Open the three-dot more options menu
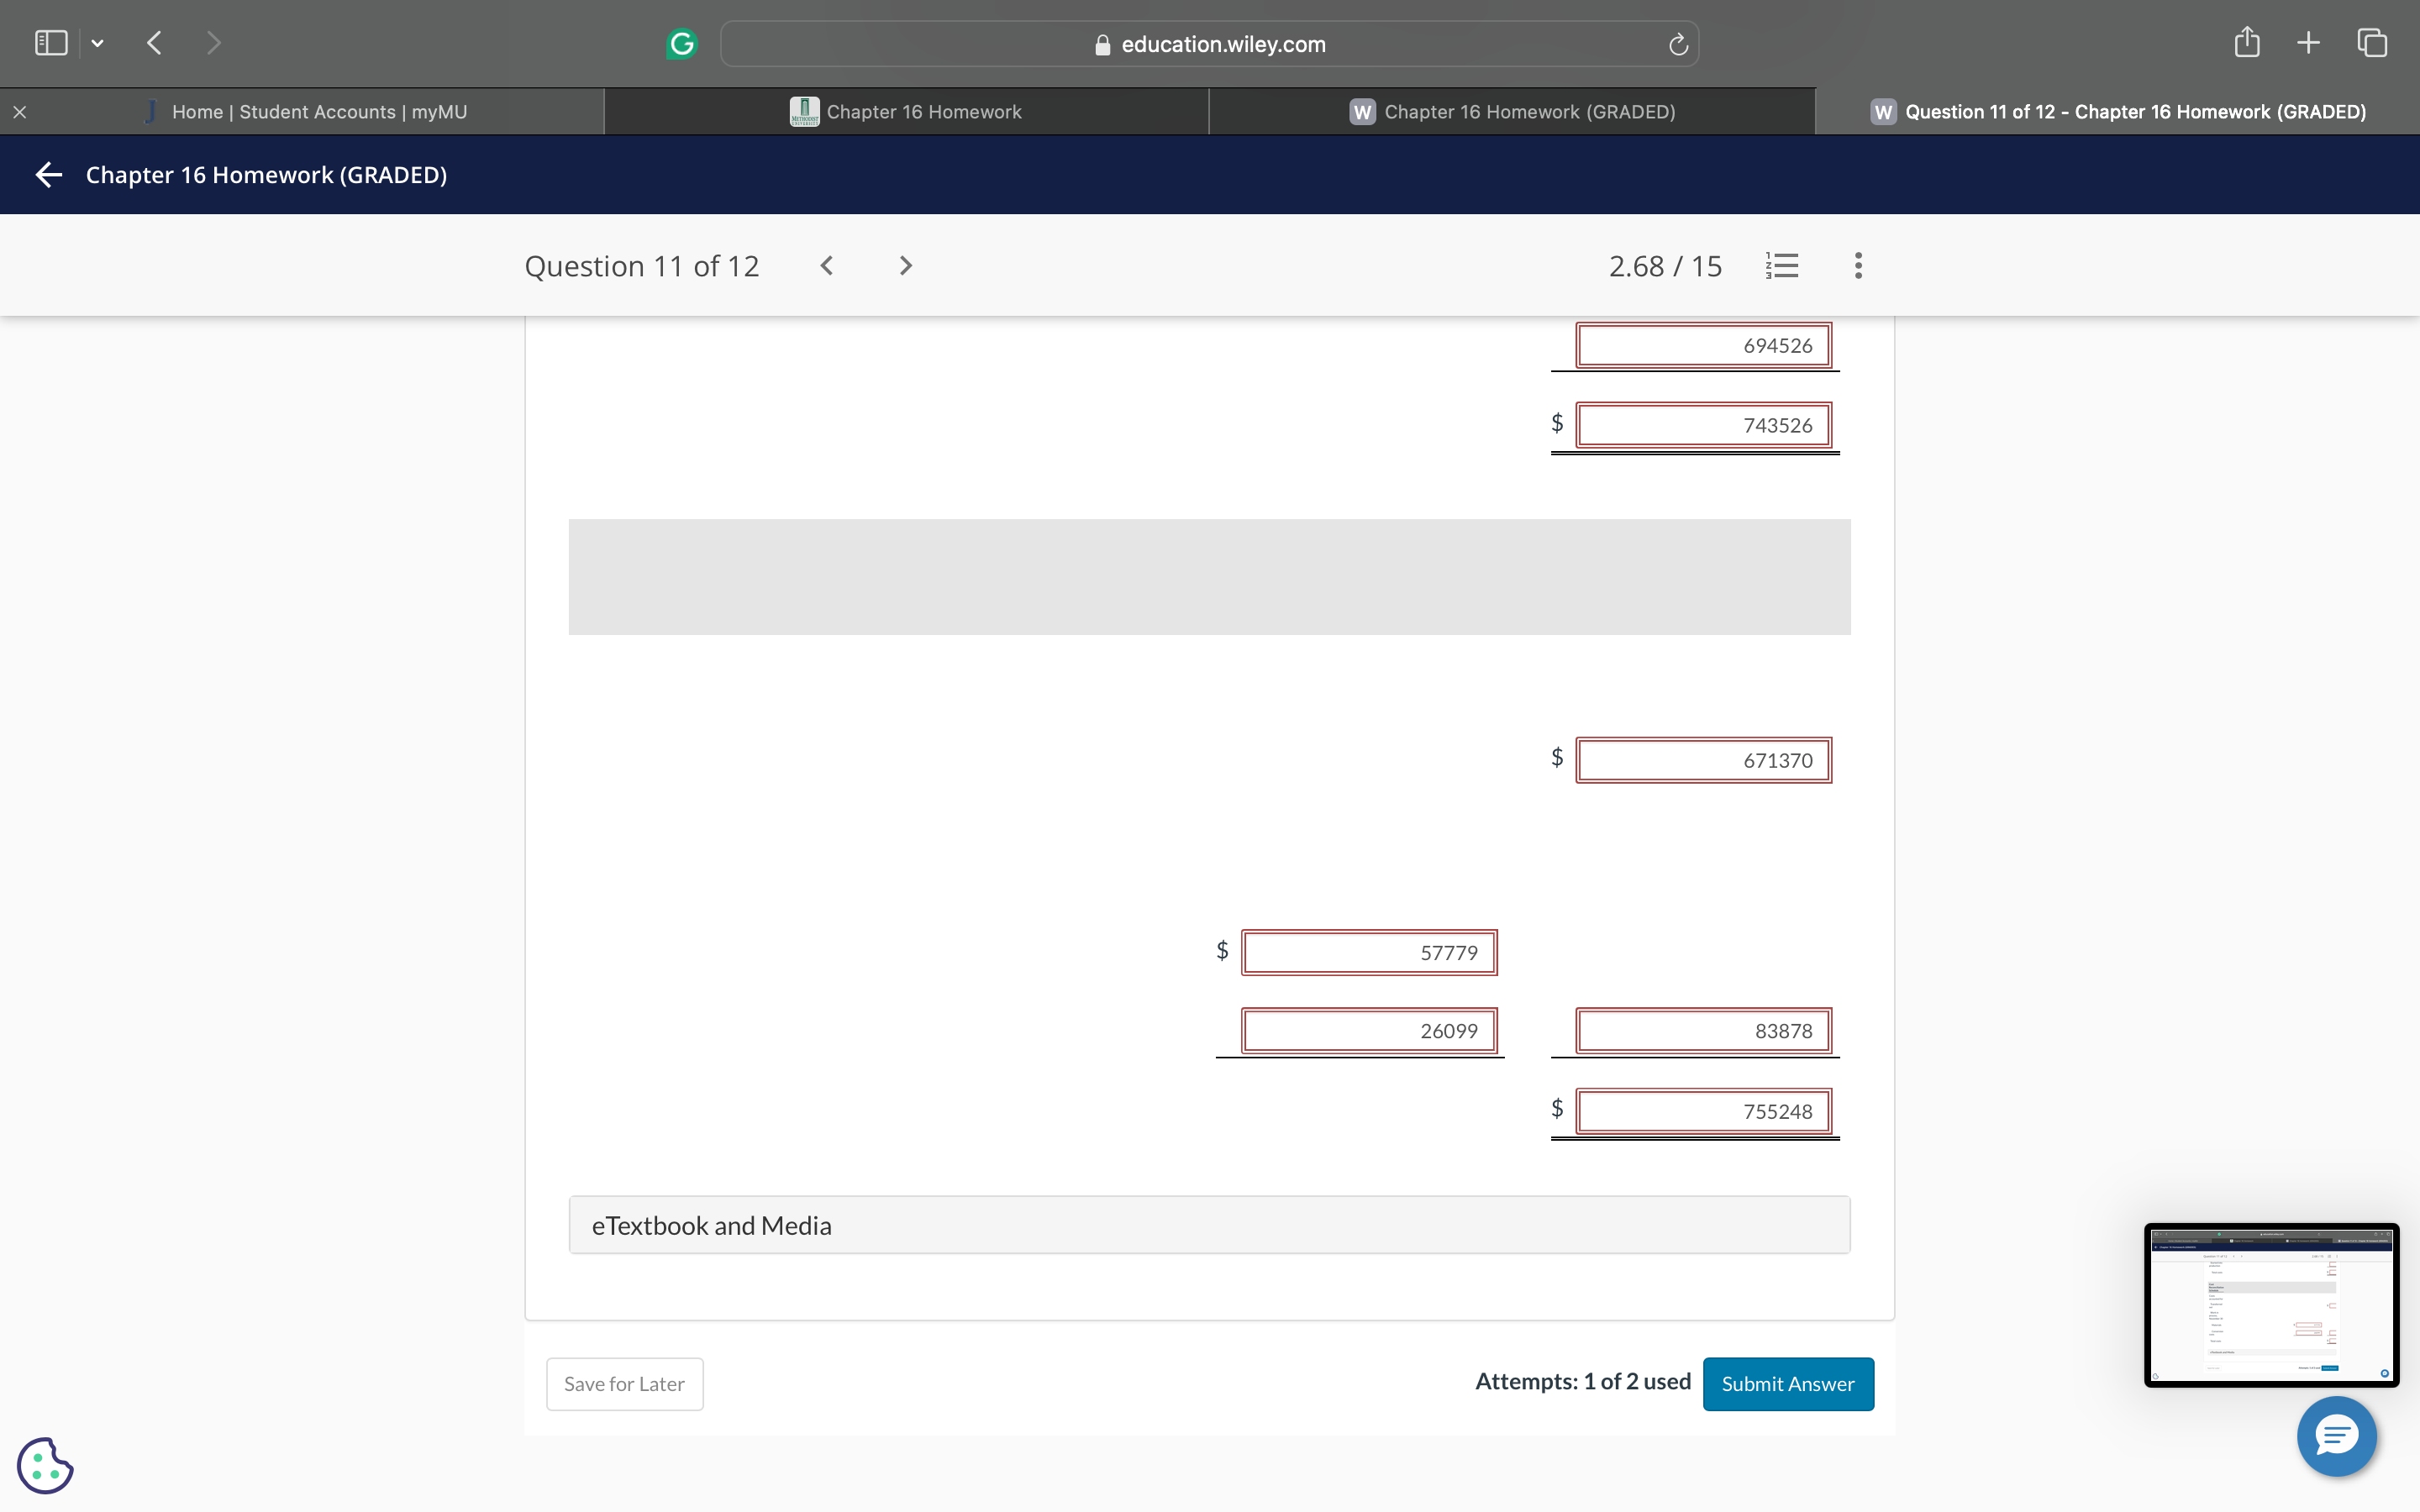The image size is (2420, 1512). (x=1858, y=266)
